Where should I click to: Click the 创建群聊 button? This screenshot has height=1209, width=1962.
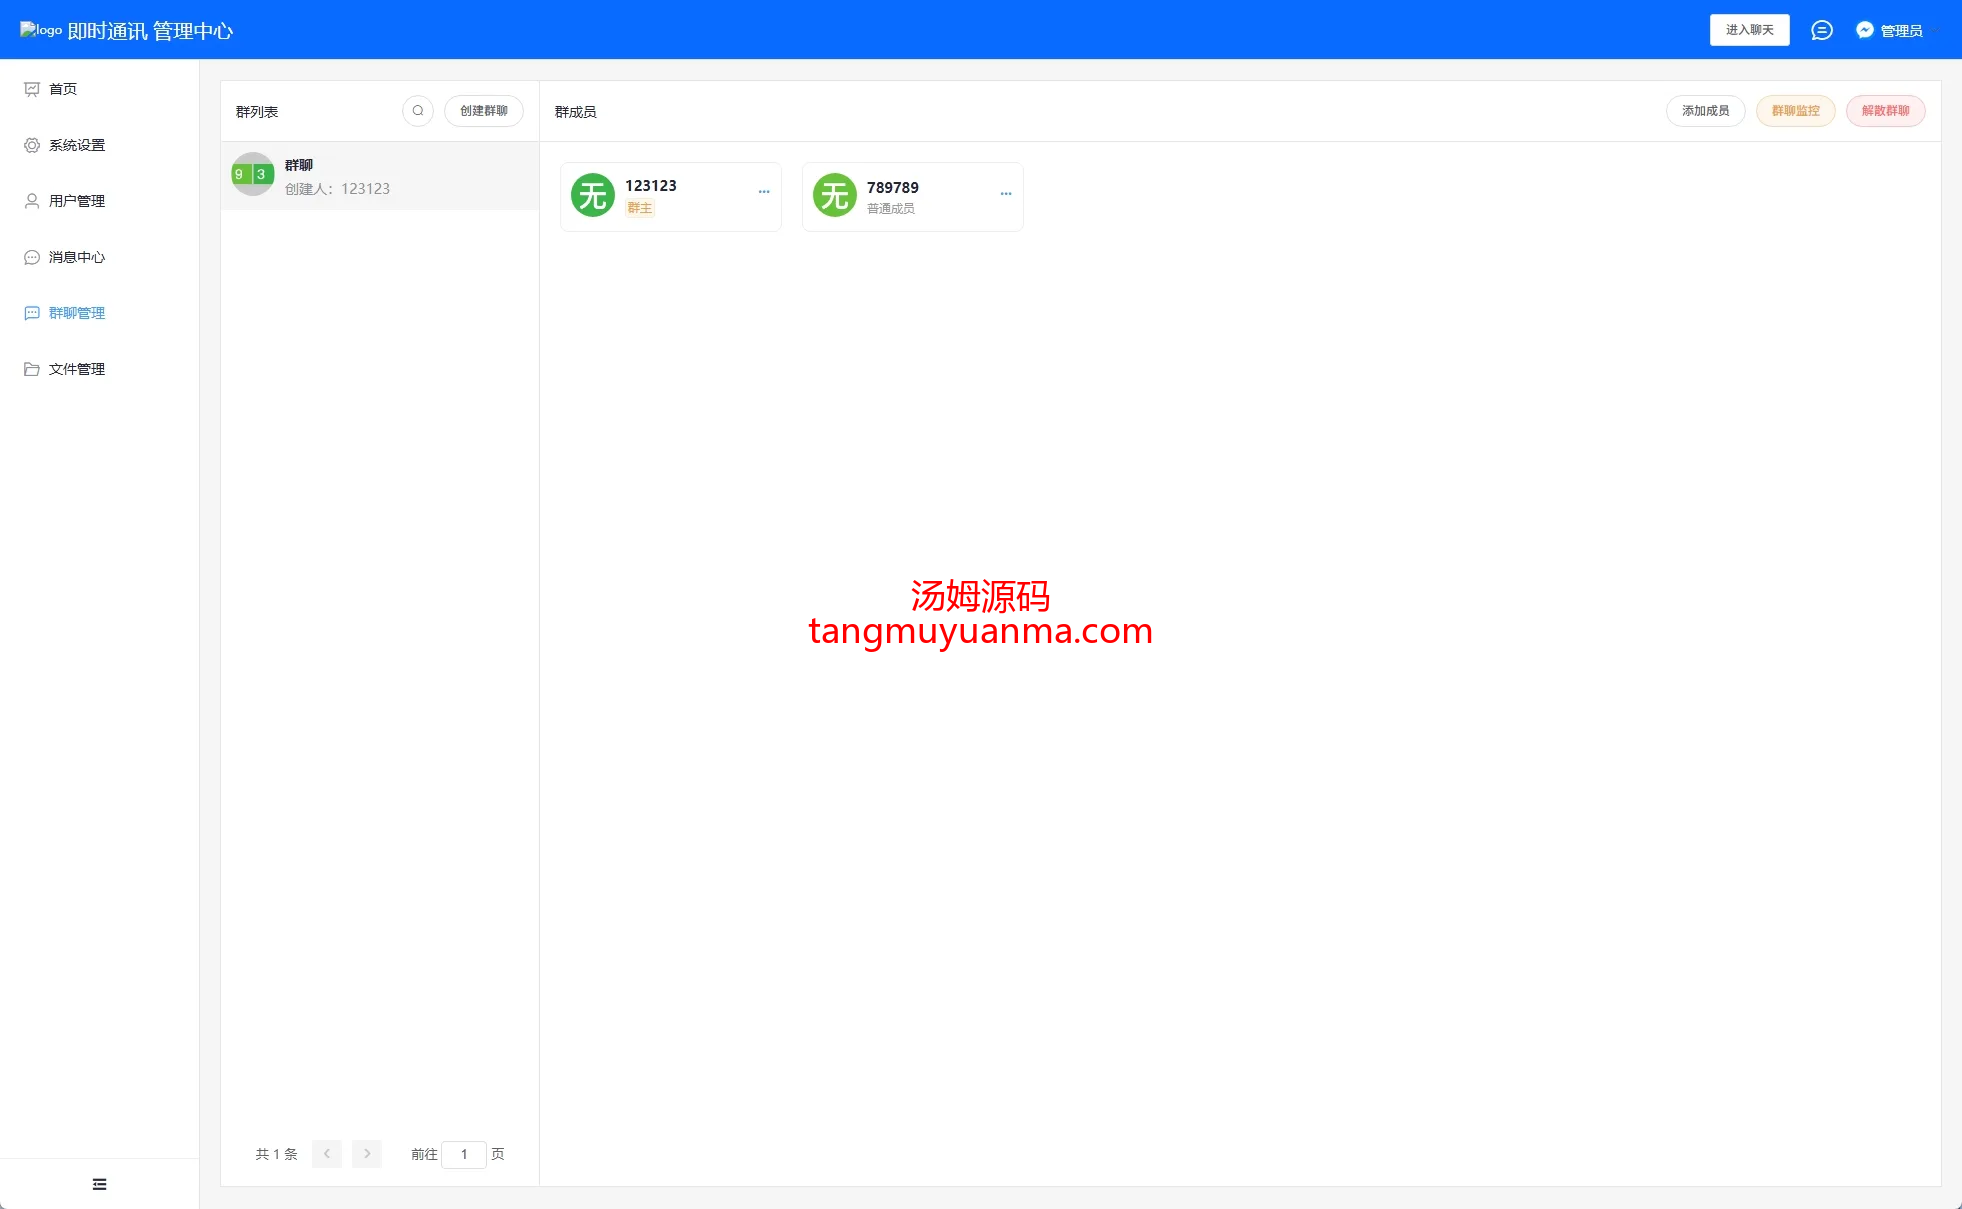(x=483, y=111)
